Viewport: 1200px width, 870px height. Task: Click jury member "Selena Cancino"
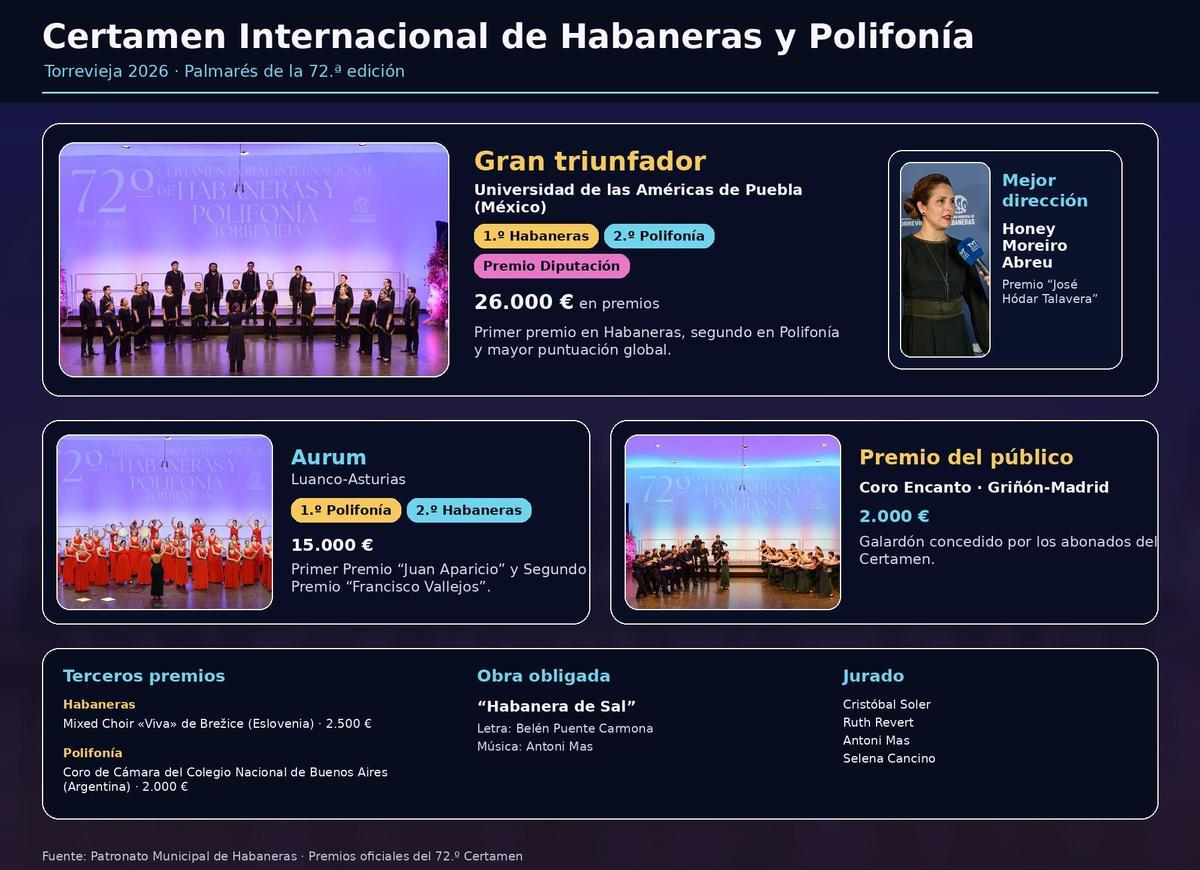(889, 758)
